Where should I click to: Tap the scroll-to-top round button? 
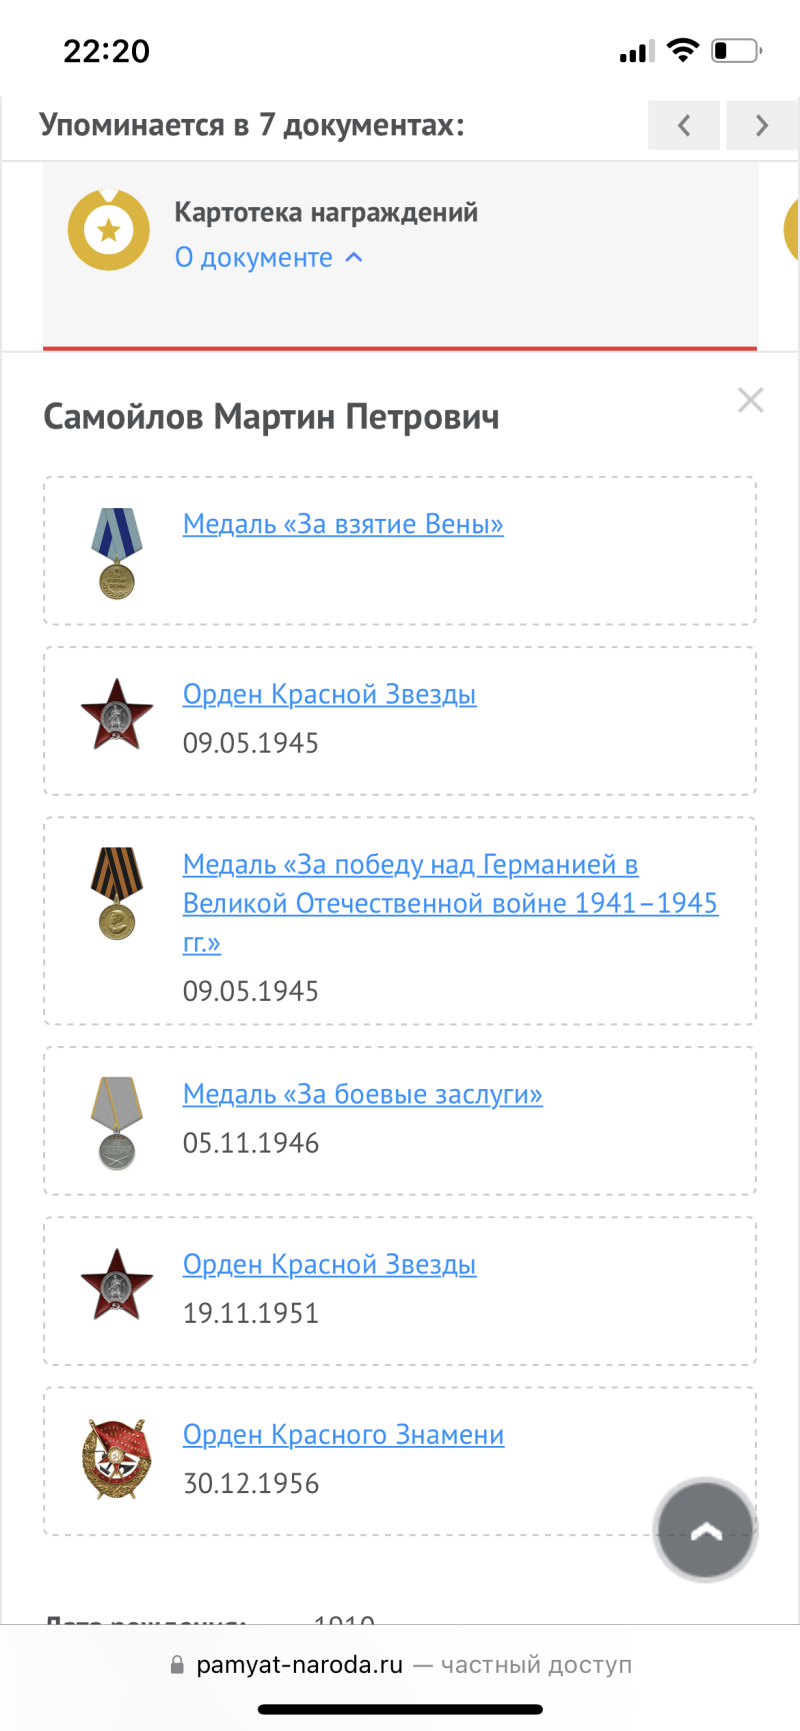click(705, 1530)
